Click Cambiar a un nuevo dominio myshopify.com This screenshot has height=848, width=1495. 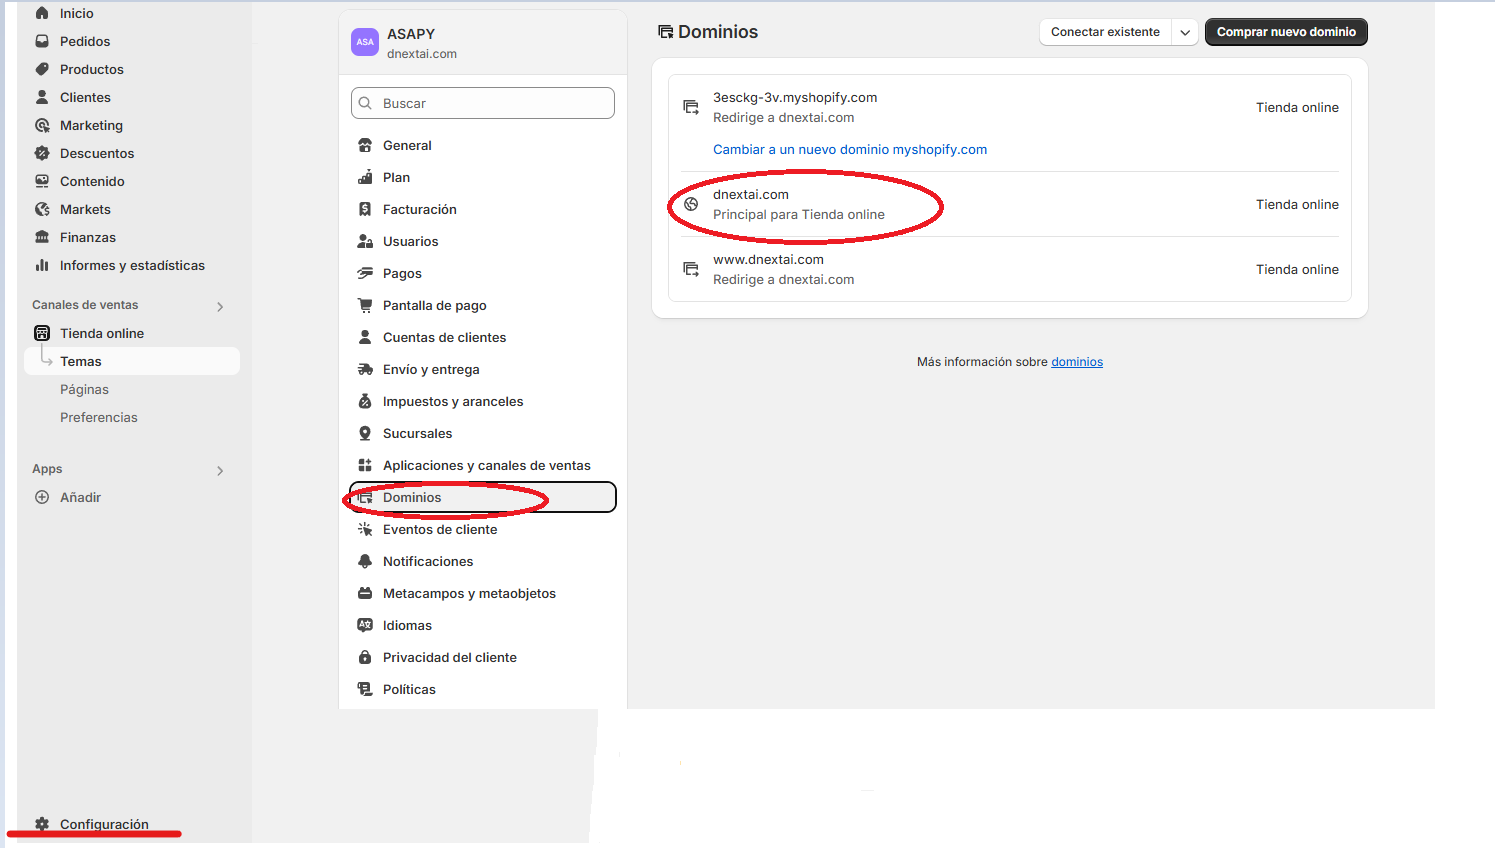(x=850, y=149)
